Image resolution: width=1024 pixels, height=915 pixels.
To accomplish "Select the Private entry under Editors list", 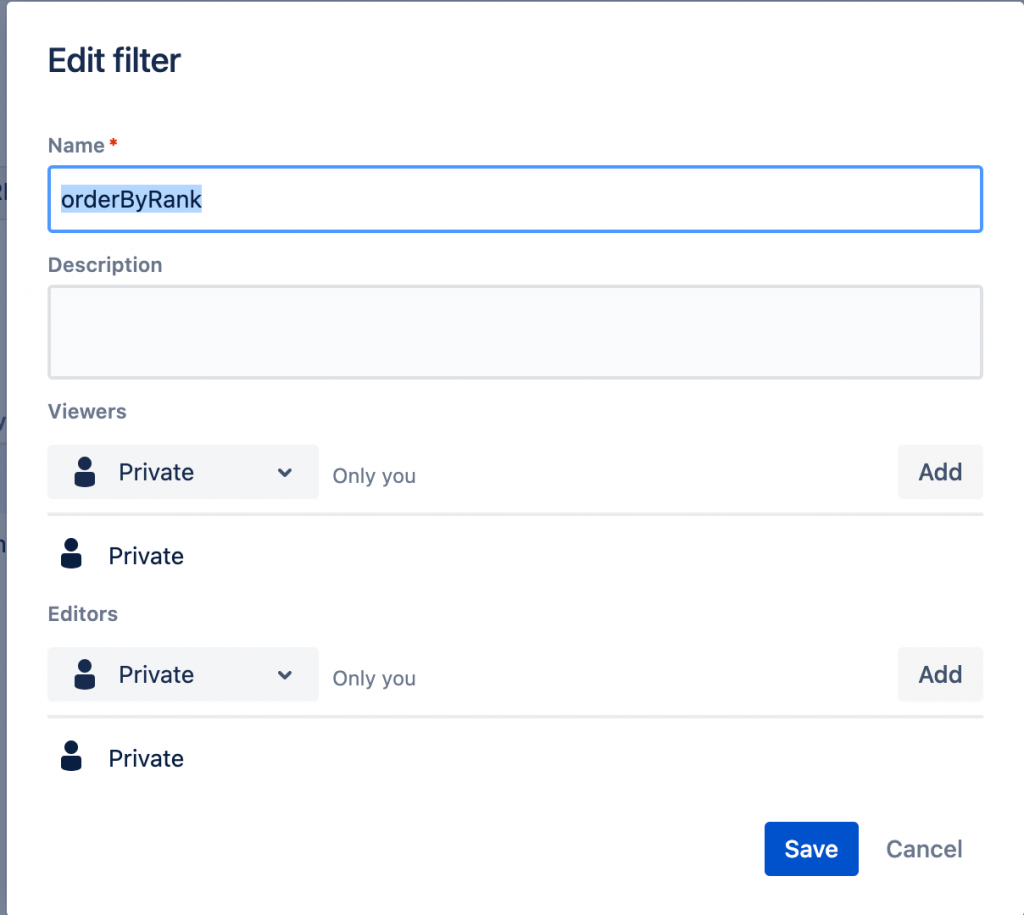I will pyautogui.click(x=146, y=758).
